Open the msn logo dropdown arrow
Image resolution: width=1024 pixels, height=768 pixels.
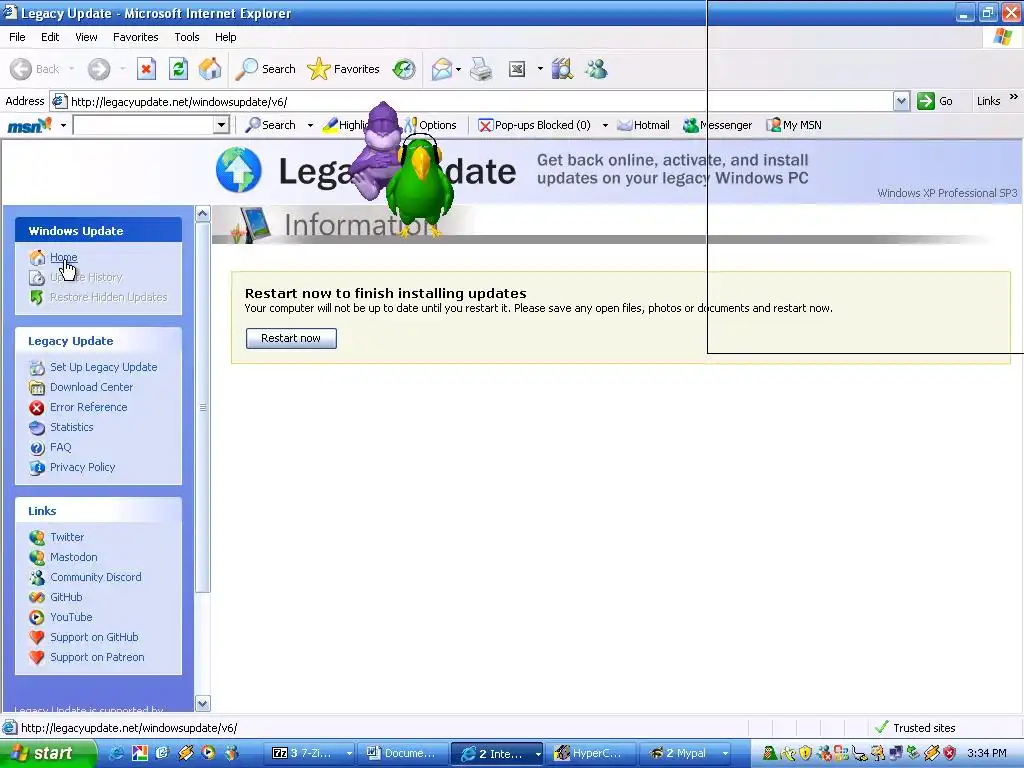63,125
